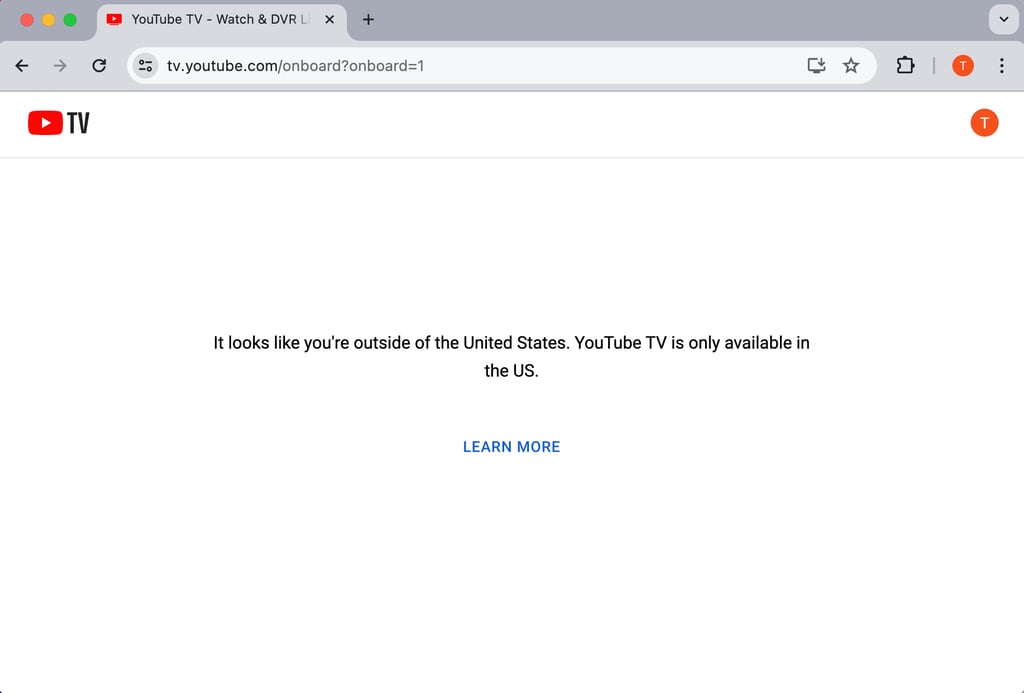Click the YouTube TV logo
Screen dimensions: 1024x693
click(59, 123)
